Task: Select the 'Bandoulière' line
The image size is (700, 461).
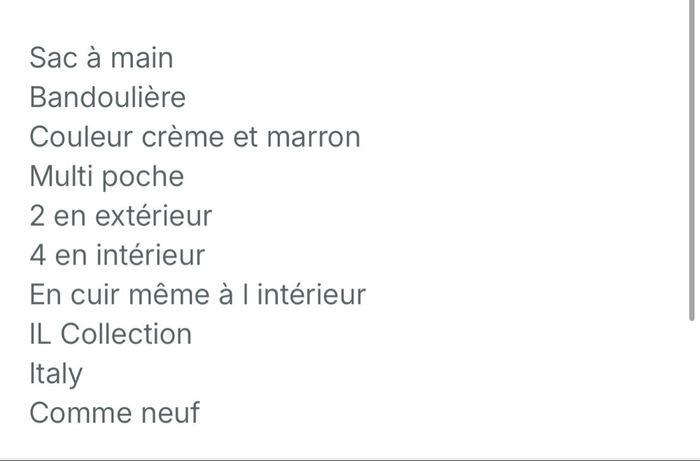Action: pyautogui.click(x=107, y=98)
